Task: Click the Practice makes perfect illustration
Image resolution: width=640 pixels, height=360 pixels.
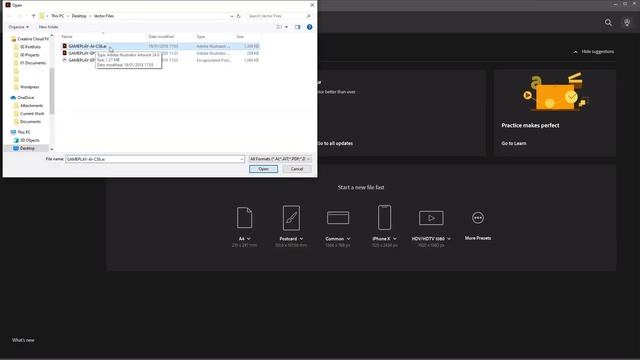Action: point(555,92)
